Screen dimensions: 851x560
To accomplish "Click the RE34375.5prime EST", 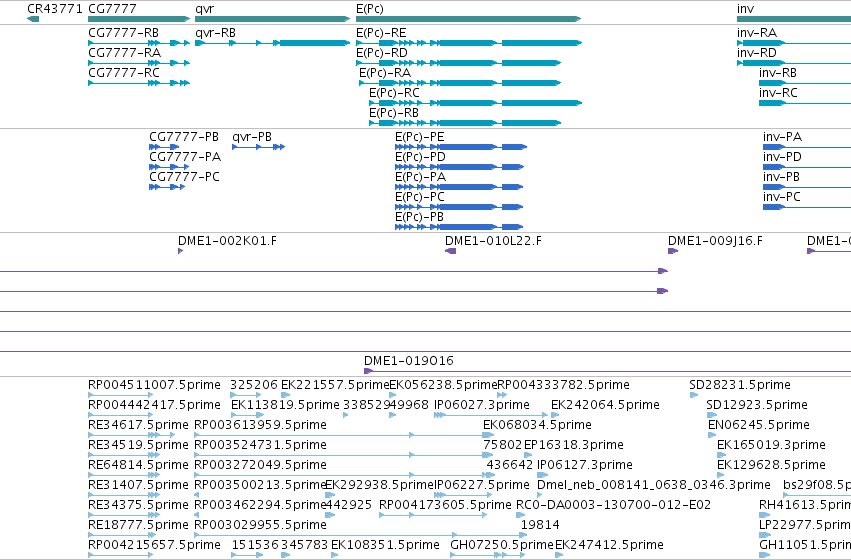I will pos(122,515).
